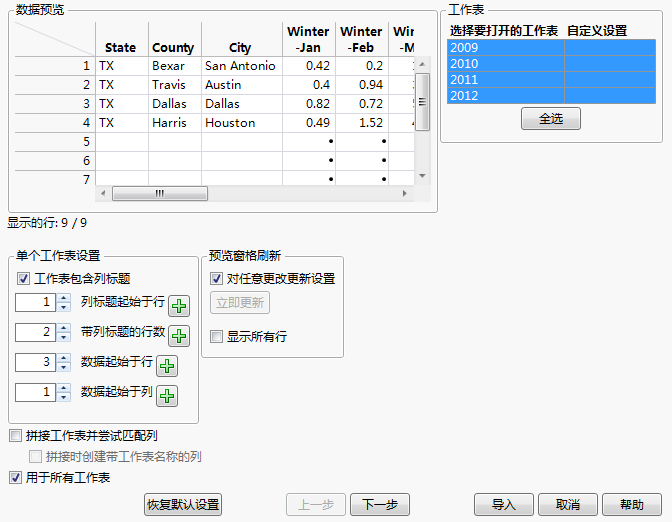Click the 0.94 value cell
The width and height of the screenshot is (672, 522).
(x=362, y=85)
